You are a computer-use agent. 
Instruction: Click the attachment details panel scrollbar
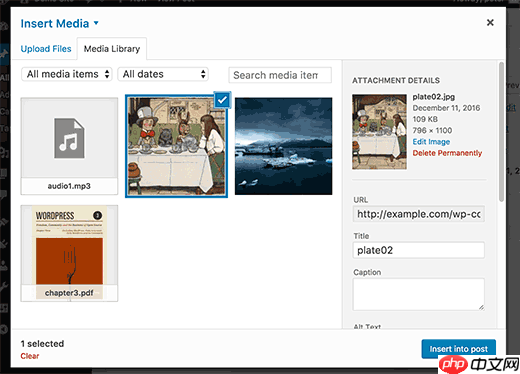(501, 132)
